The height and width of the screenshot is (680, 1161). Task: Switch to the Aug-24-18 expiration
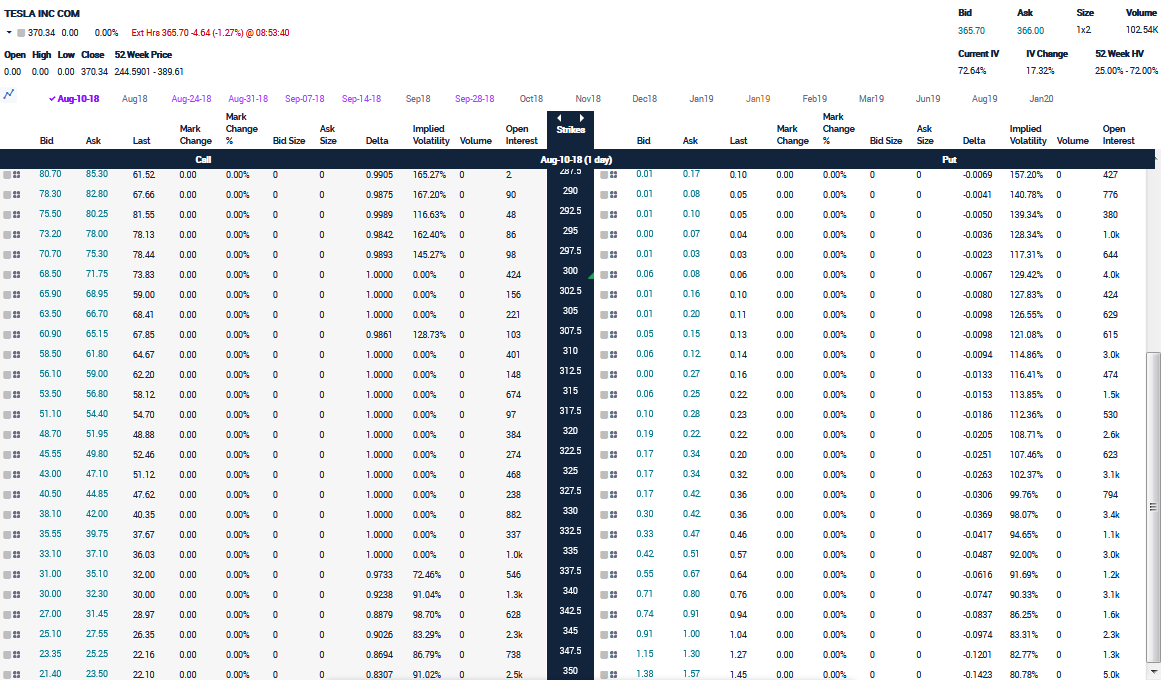(191, 99)
